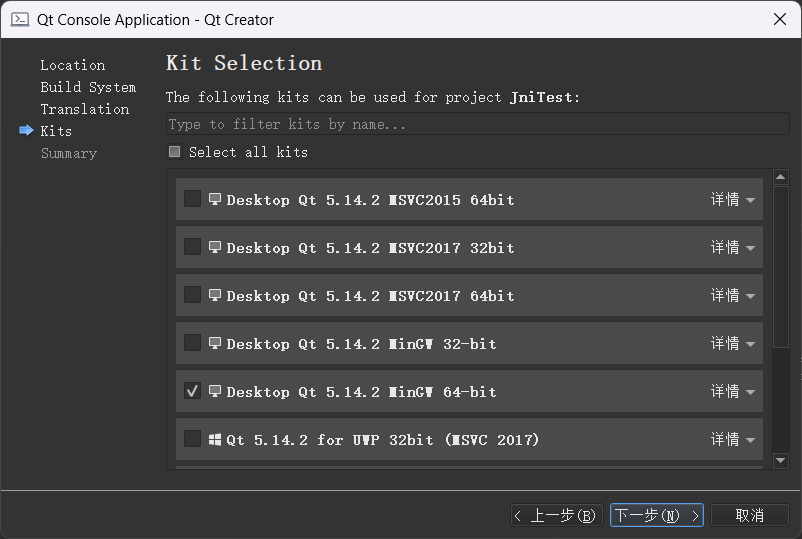
Task: Click the filter kits by name field
Action: point(478,124)
